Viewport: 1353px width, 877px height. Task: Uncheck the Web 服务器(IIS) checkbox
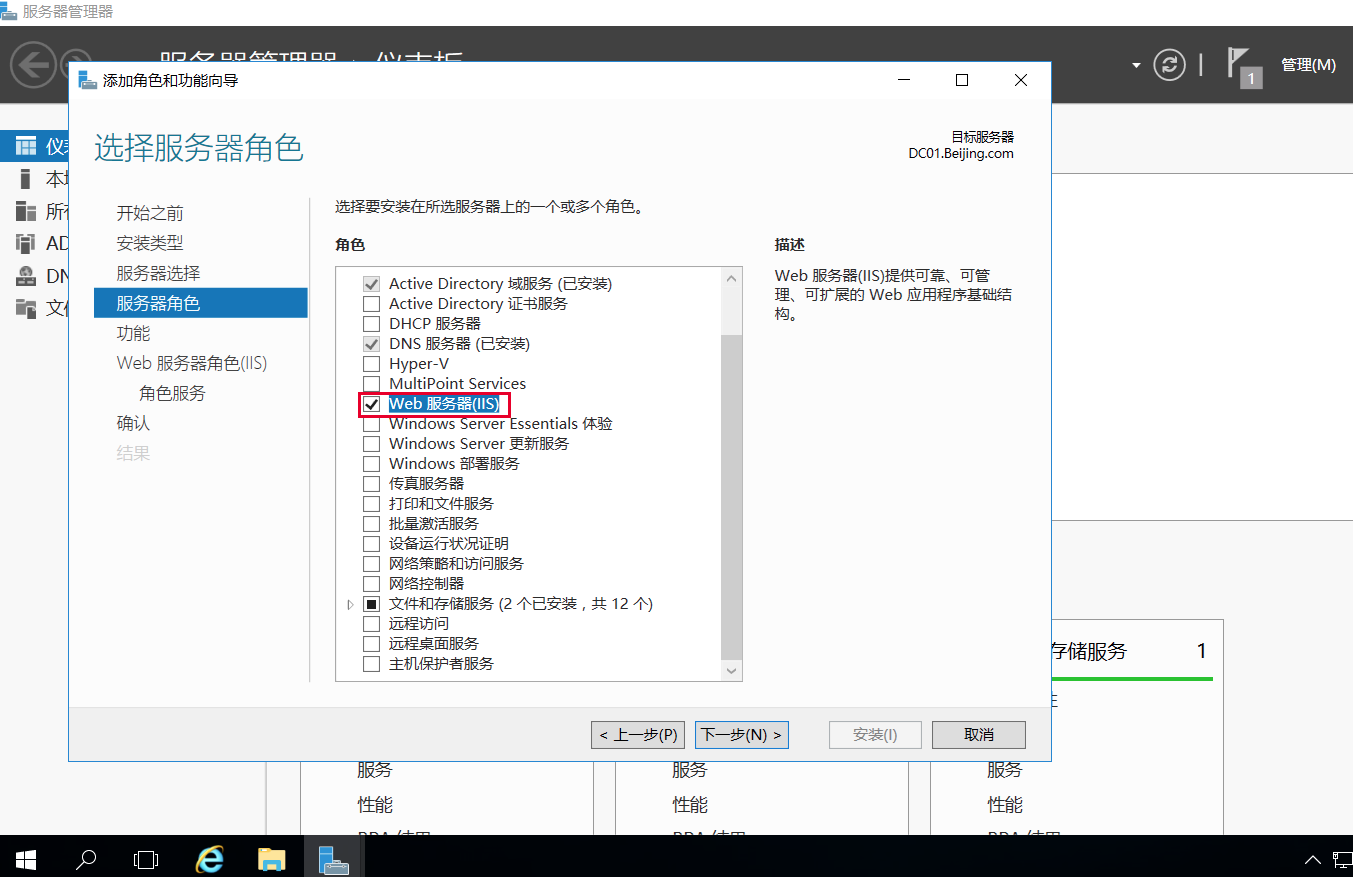coord(372,404)
